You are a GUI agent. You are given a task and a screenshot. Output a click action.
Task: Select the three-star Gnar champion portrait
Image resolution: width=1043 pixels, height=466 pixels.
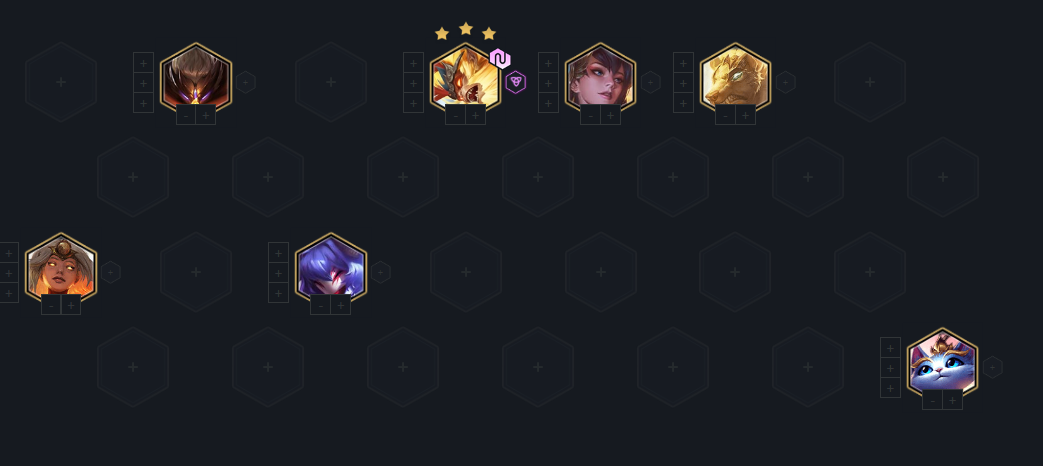tap(466, 78)
